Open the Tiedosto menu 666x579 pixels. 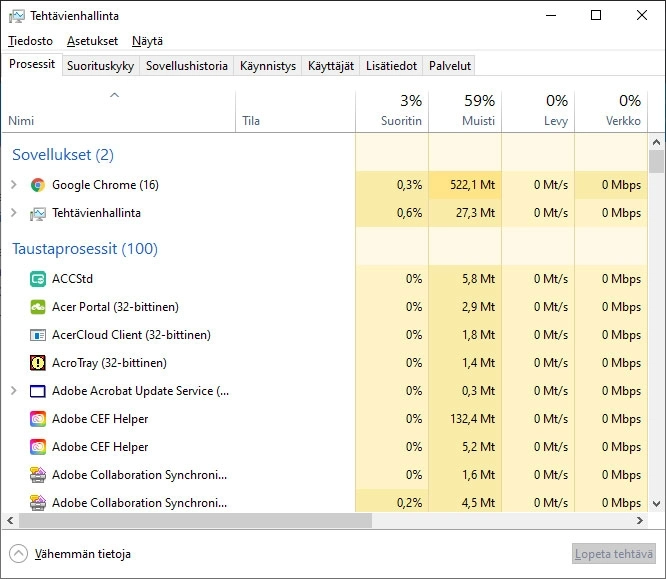(x=30, y=41)
